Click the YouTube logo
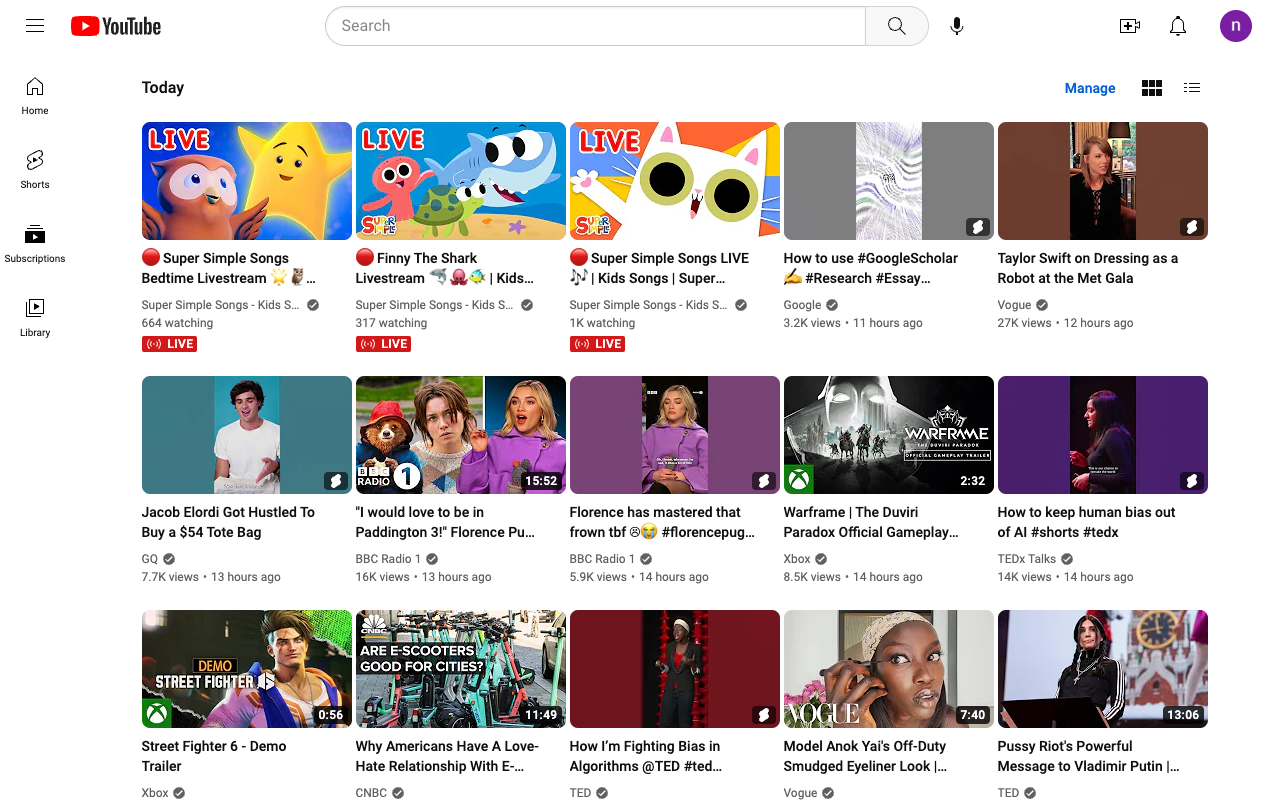Image resolution: width=1280 pixels, height=800 pixels. coord(116,26)
